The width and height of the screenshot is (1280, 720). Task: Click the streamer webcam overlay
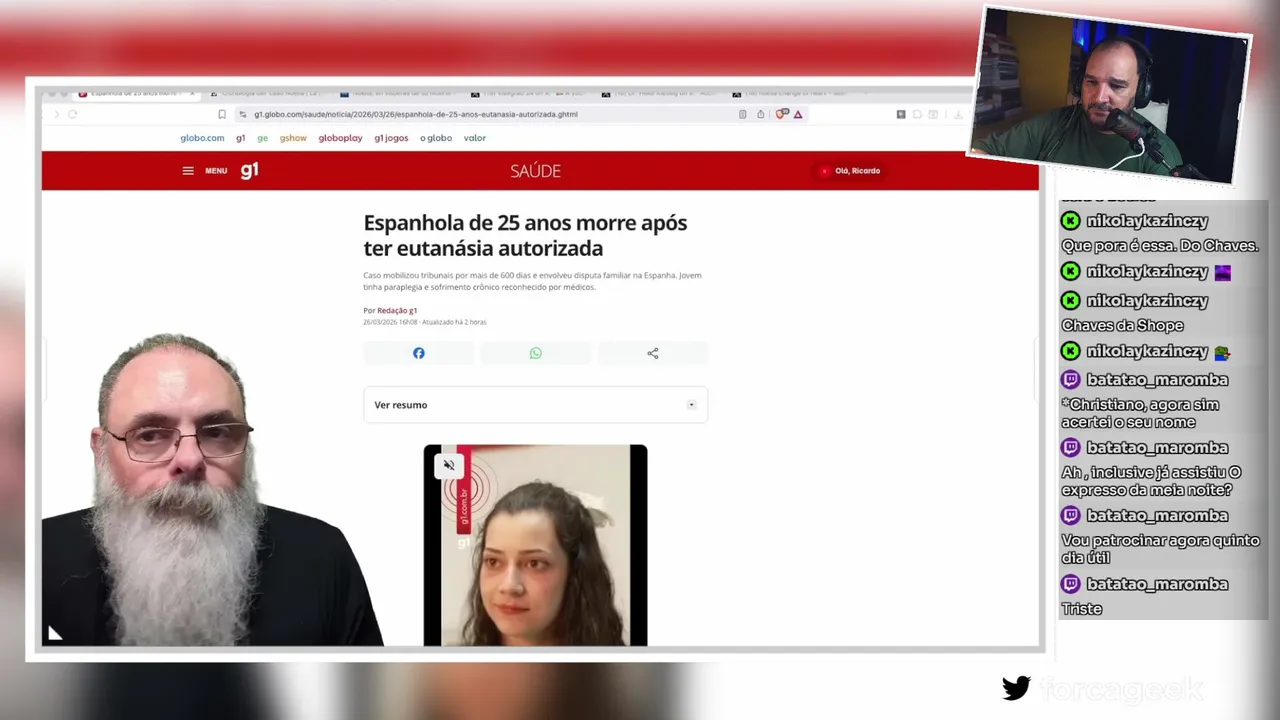(1108, 95)
